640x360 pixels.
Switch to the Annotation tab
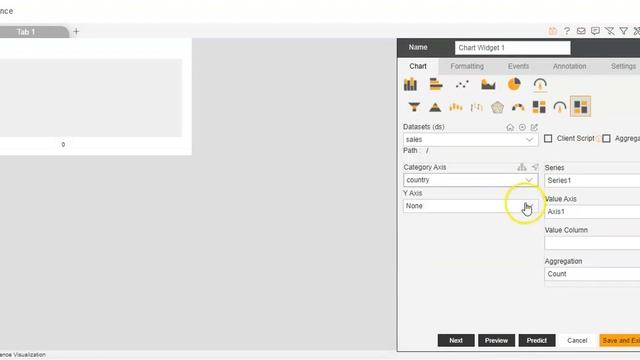coord(569,66)
